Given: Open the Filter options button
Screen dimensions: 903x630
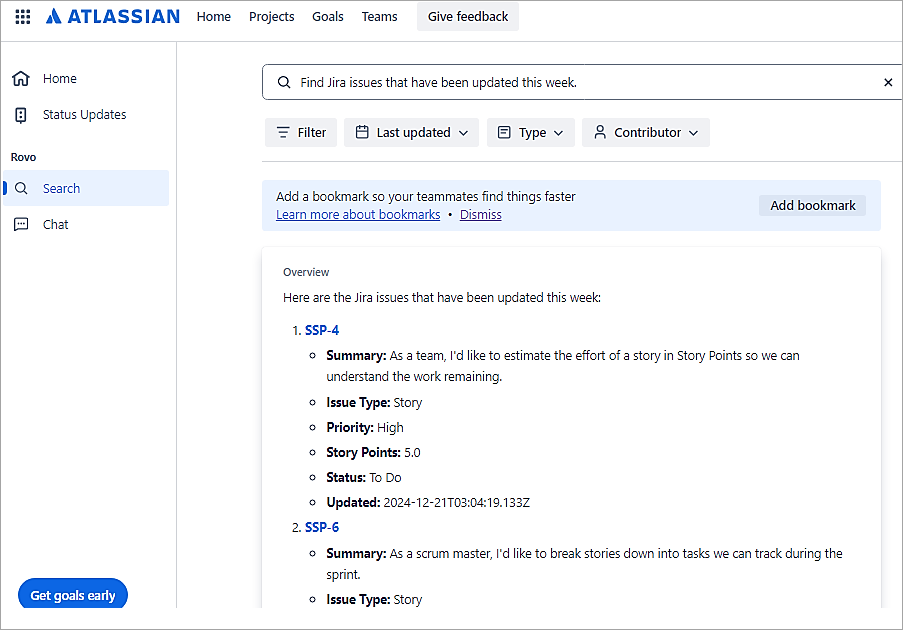Looking at the screenshot, I should (301, 133).
